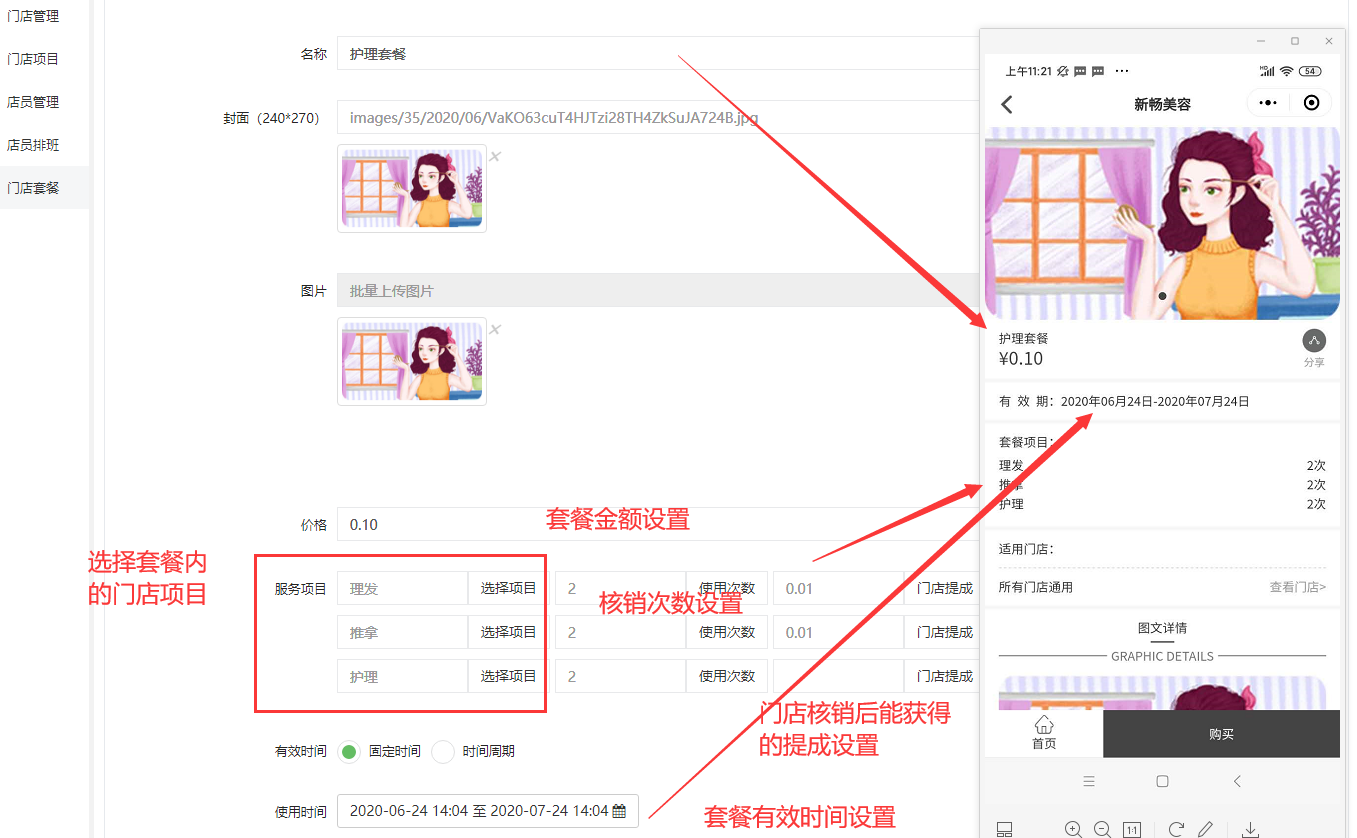1357x838 pixels.
Task: Zoom in on the phone screenshot
Action: 1073,829
